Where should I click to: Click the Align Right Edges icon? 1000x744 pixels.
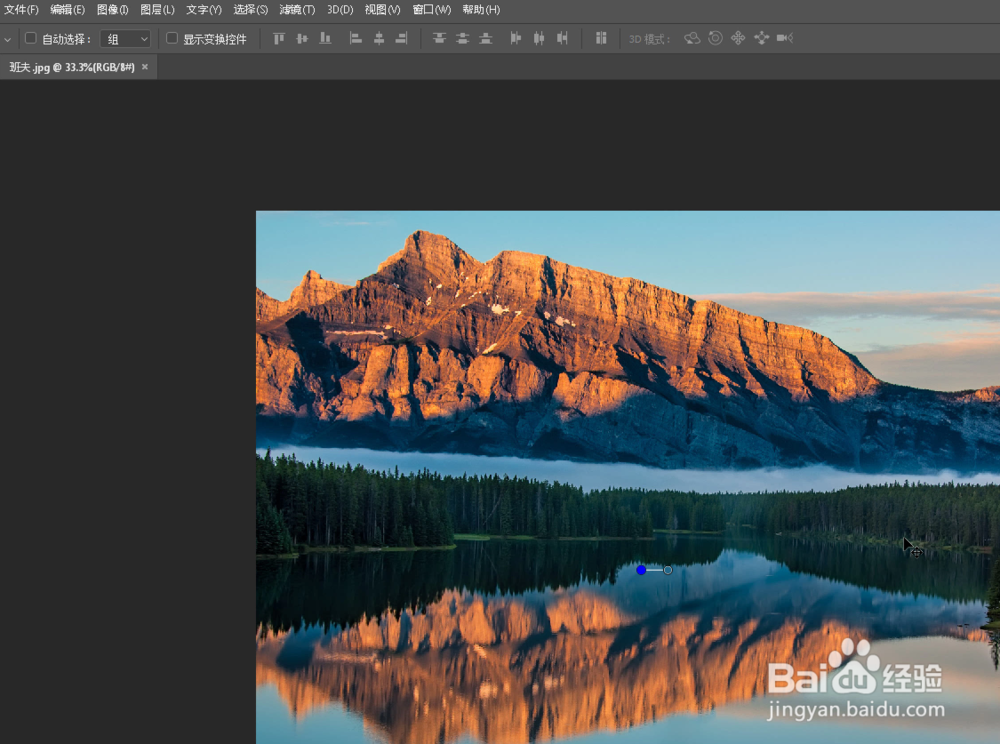(x=402, y=38)
